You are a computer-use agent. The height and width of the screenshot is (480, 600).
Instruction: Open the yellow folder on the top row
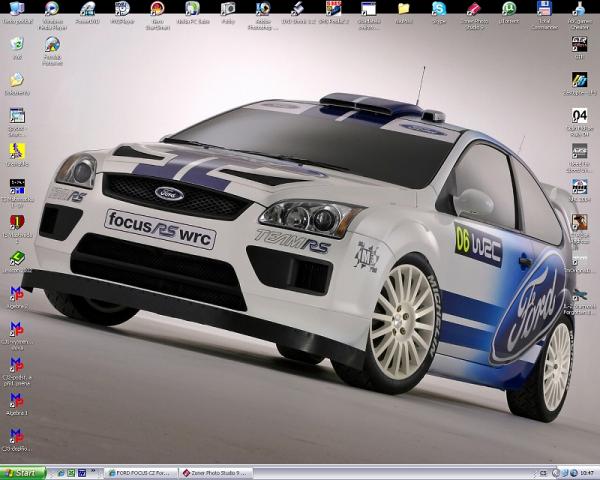click(x=404, y=10)
